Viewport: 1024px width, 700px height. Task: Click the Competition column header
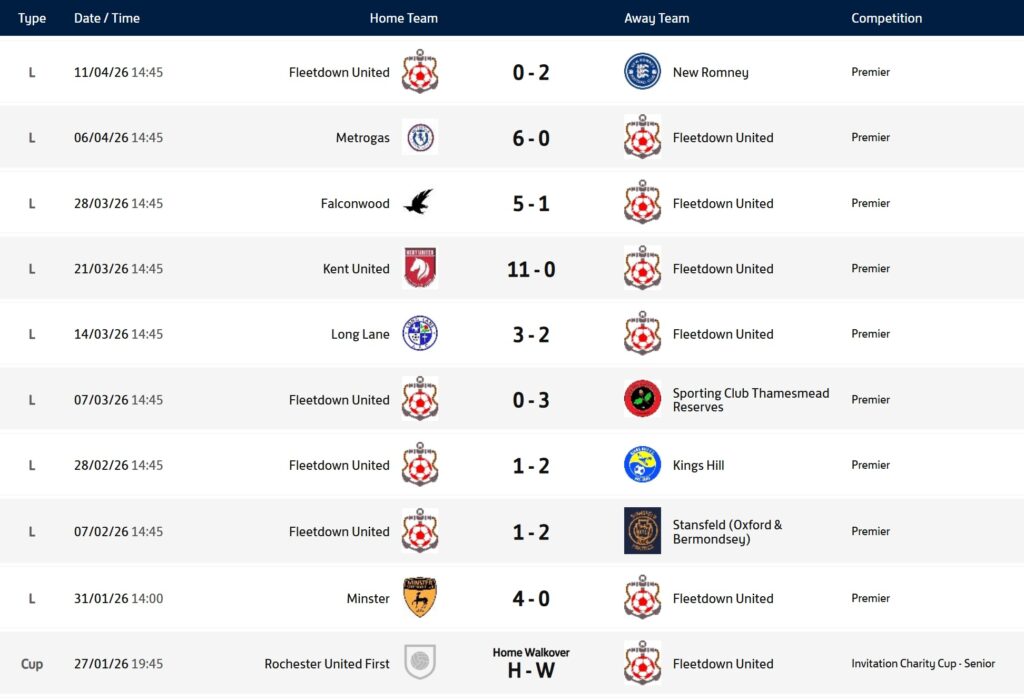(886, 18)
